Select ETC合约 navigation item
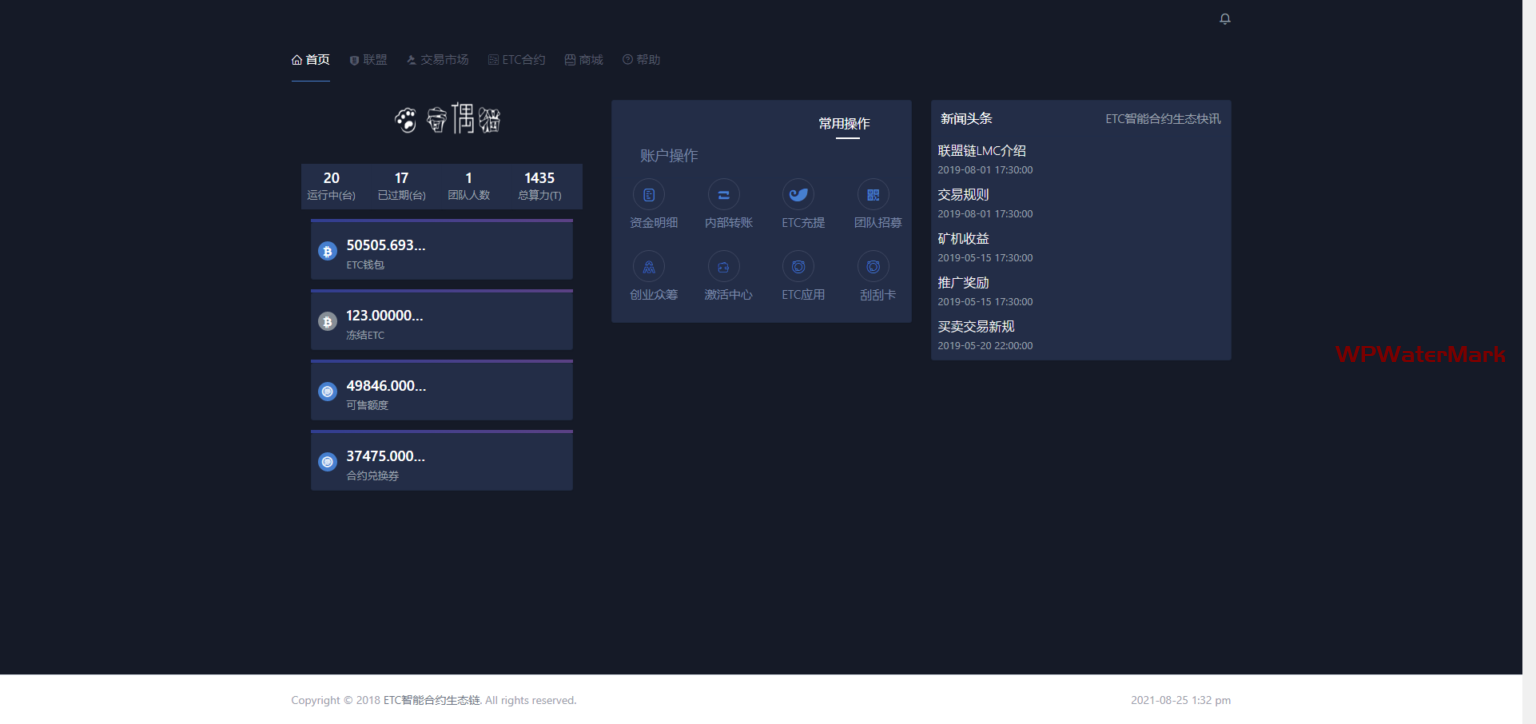This screenshot has height=724, width=1536. tap(516, 60)
